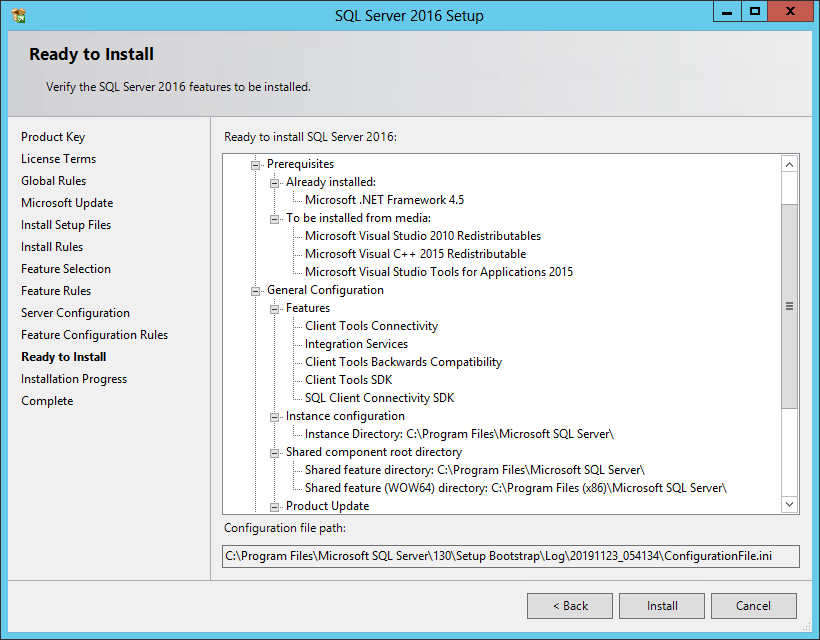Viewport: 820px width, 640px height.
Task: Select Integration Services feature
Action: tap(356, 344)
